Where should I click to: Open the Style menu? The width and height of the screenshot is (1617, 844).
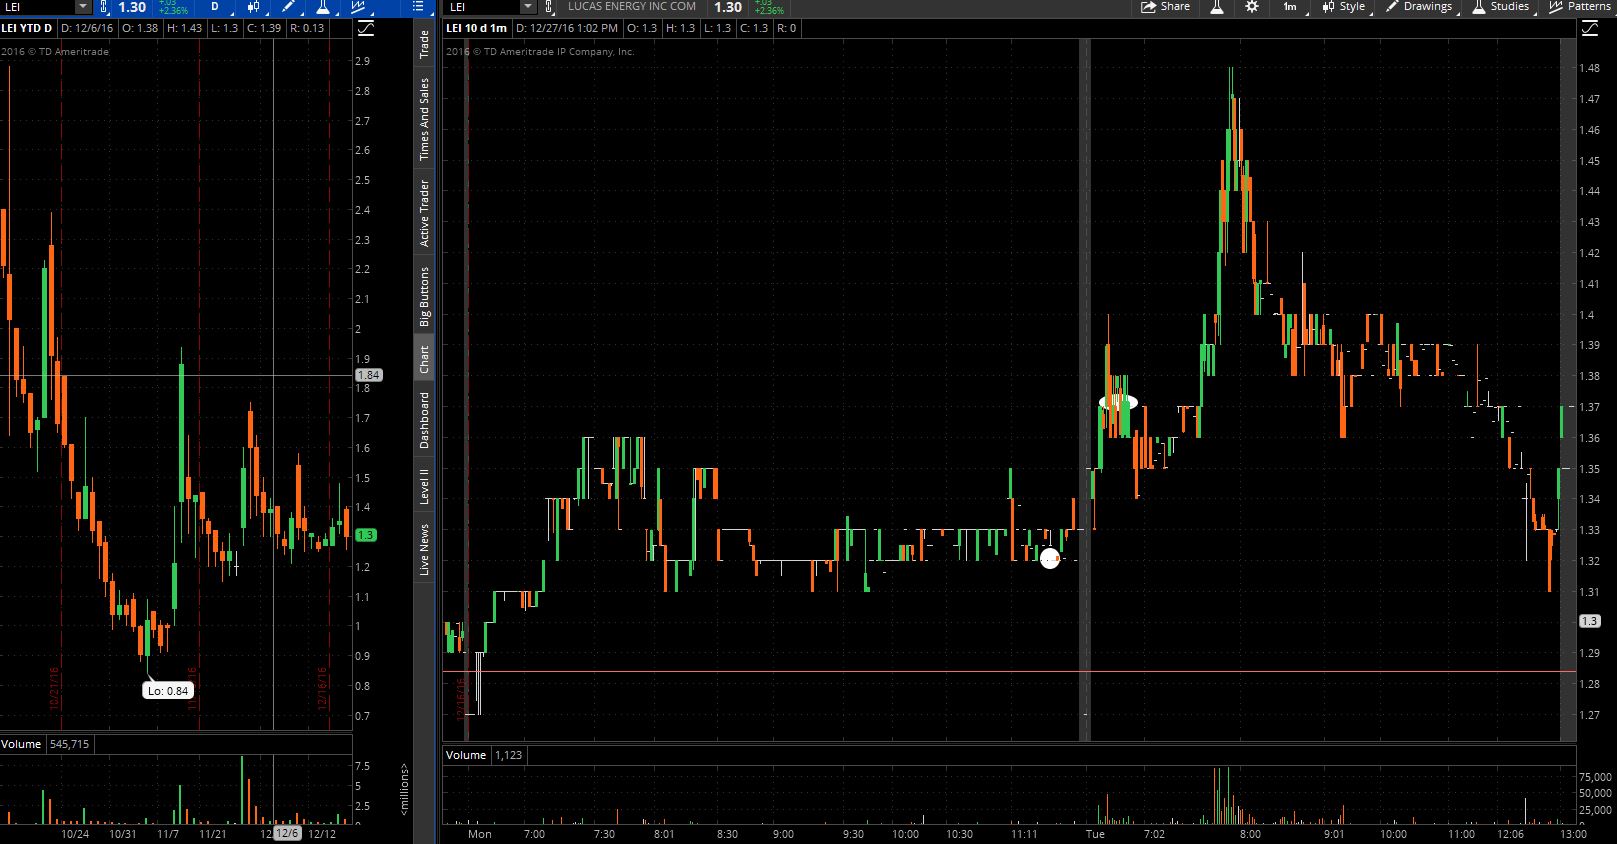1344,7
